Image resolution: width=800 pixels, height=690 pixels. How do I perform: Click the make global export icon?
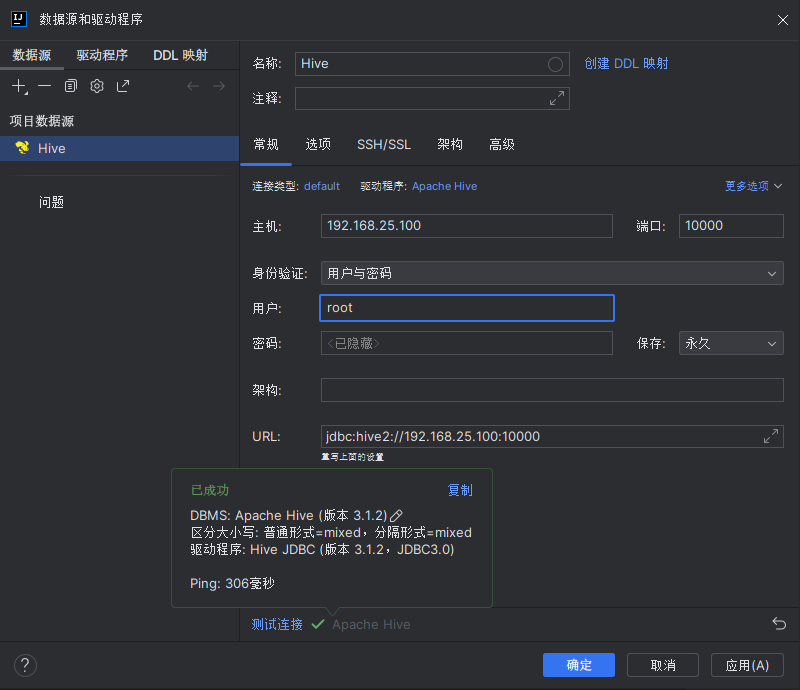pyautogui.click(x=123, y=87)
